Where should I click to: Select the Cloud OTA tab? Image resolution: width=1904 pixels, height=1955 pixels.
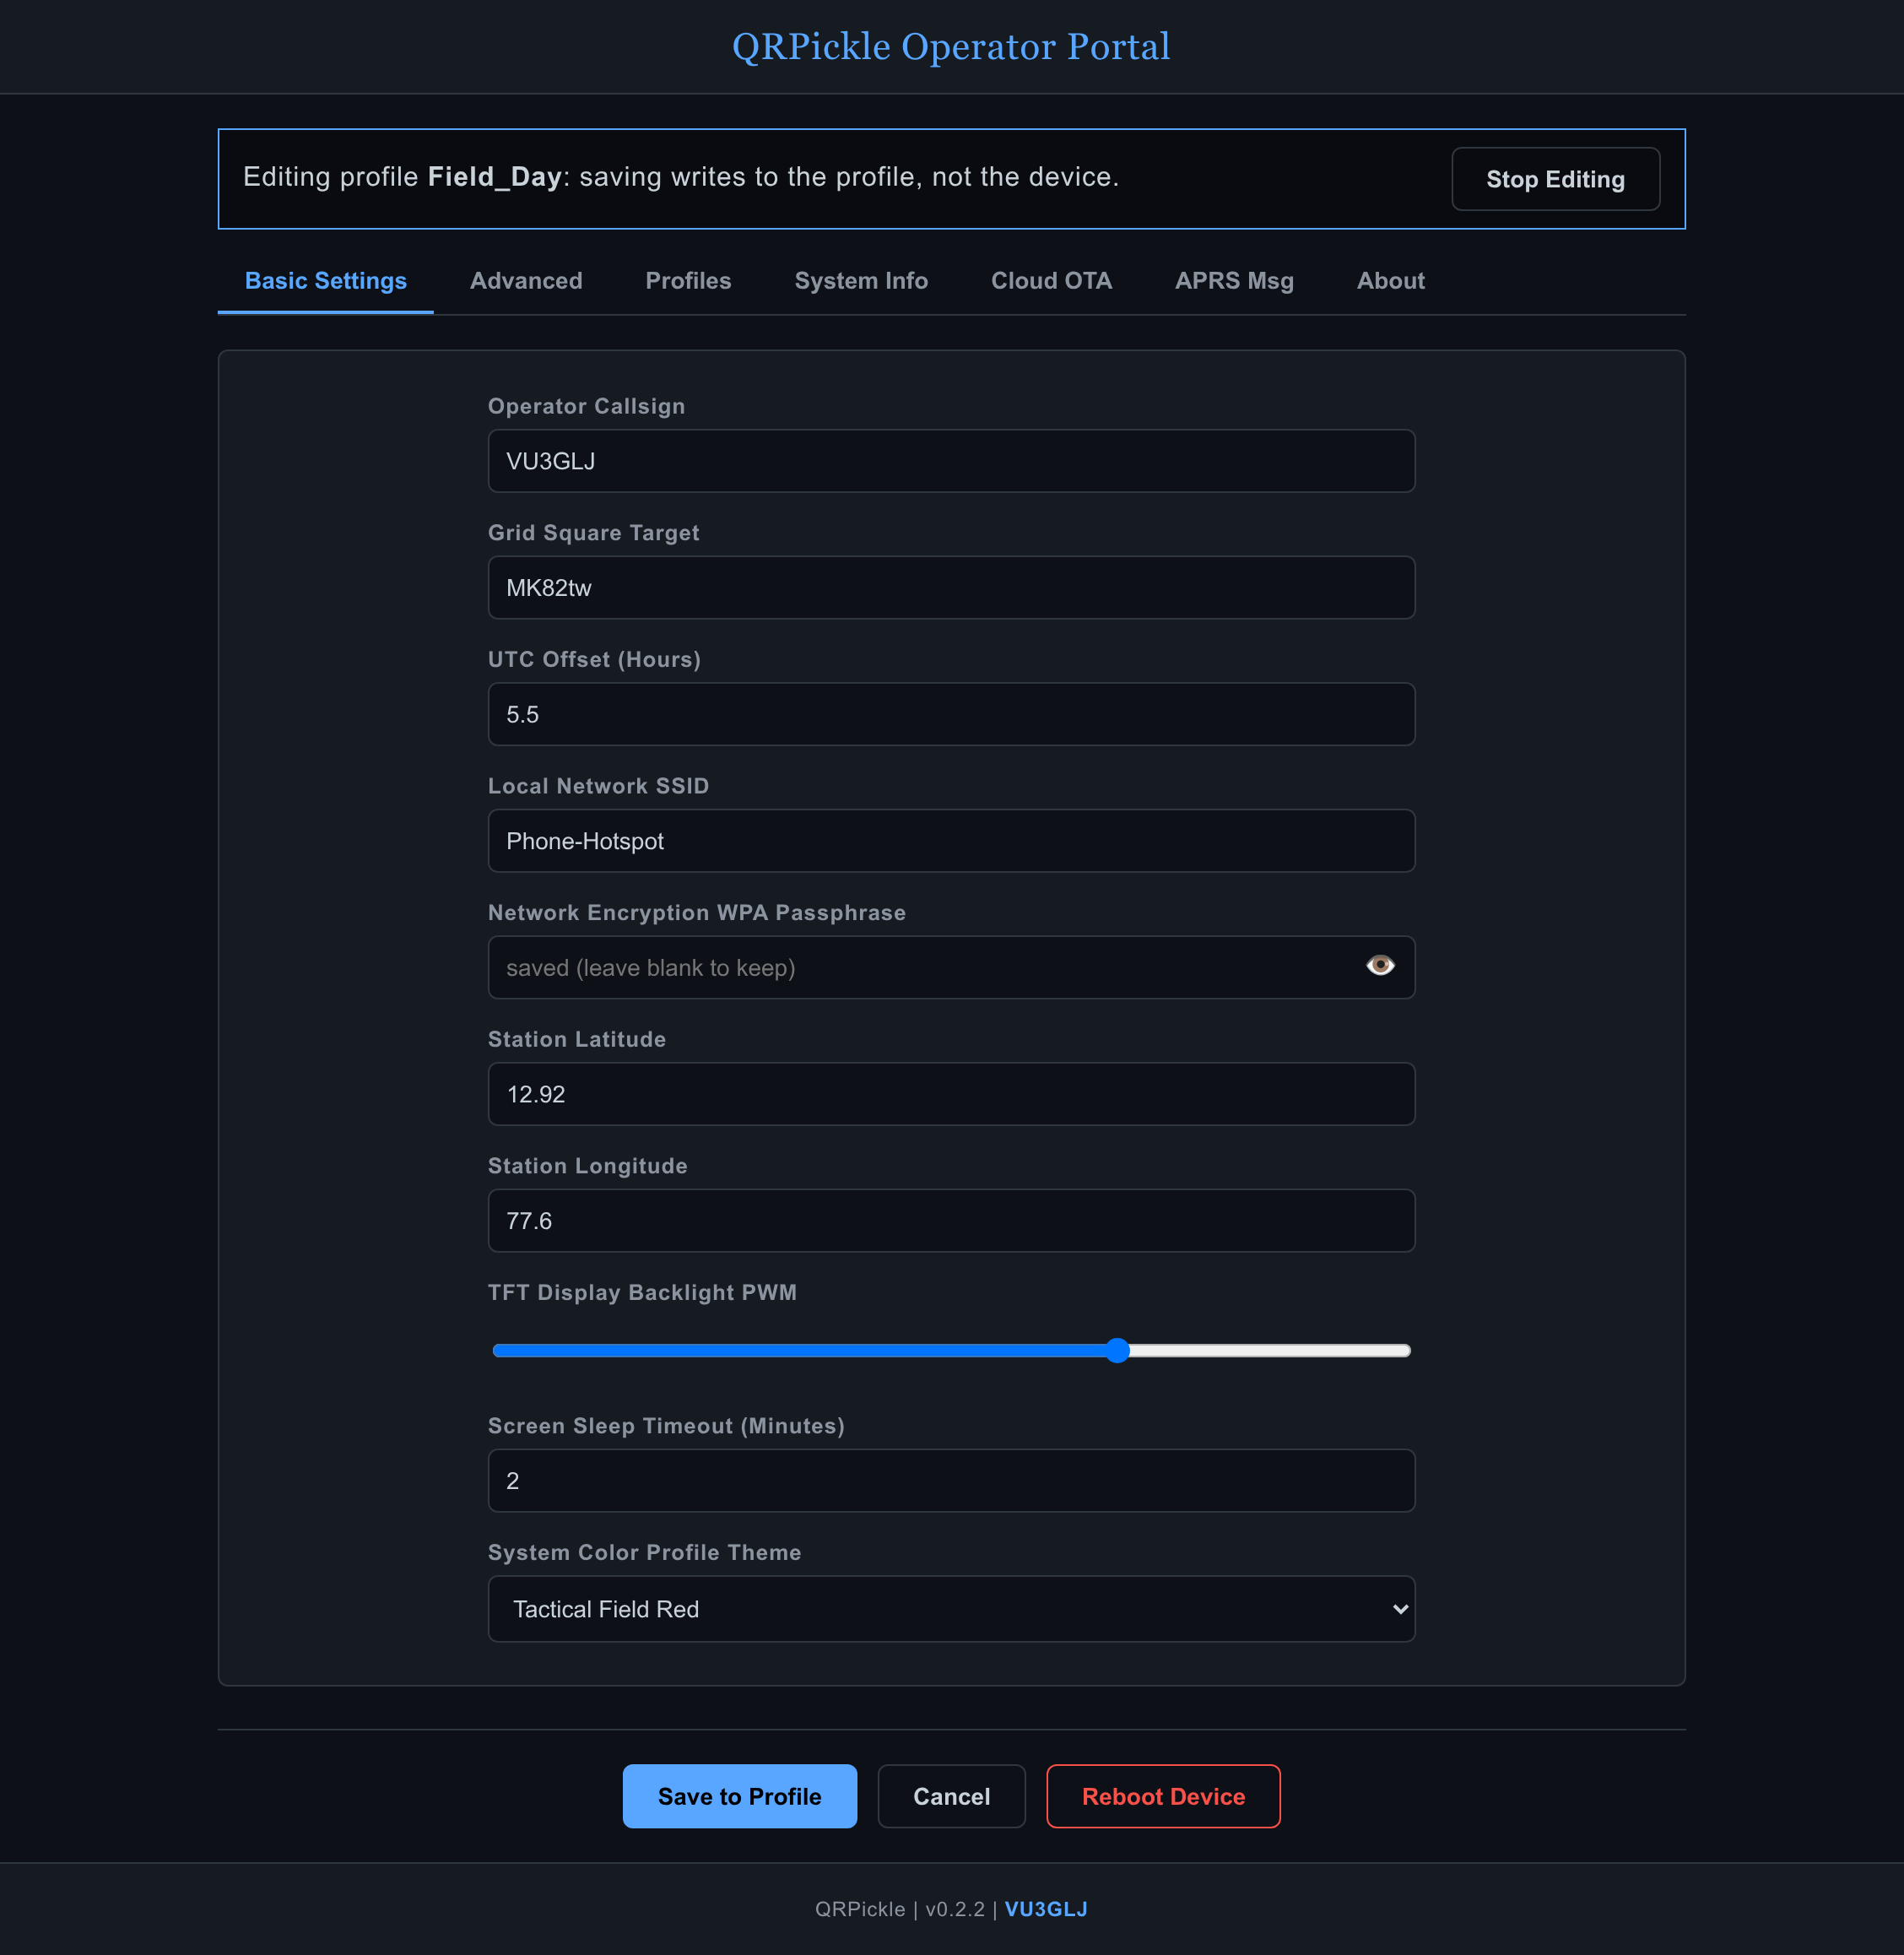(1051, 281)
